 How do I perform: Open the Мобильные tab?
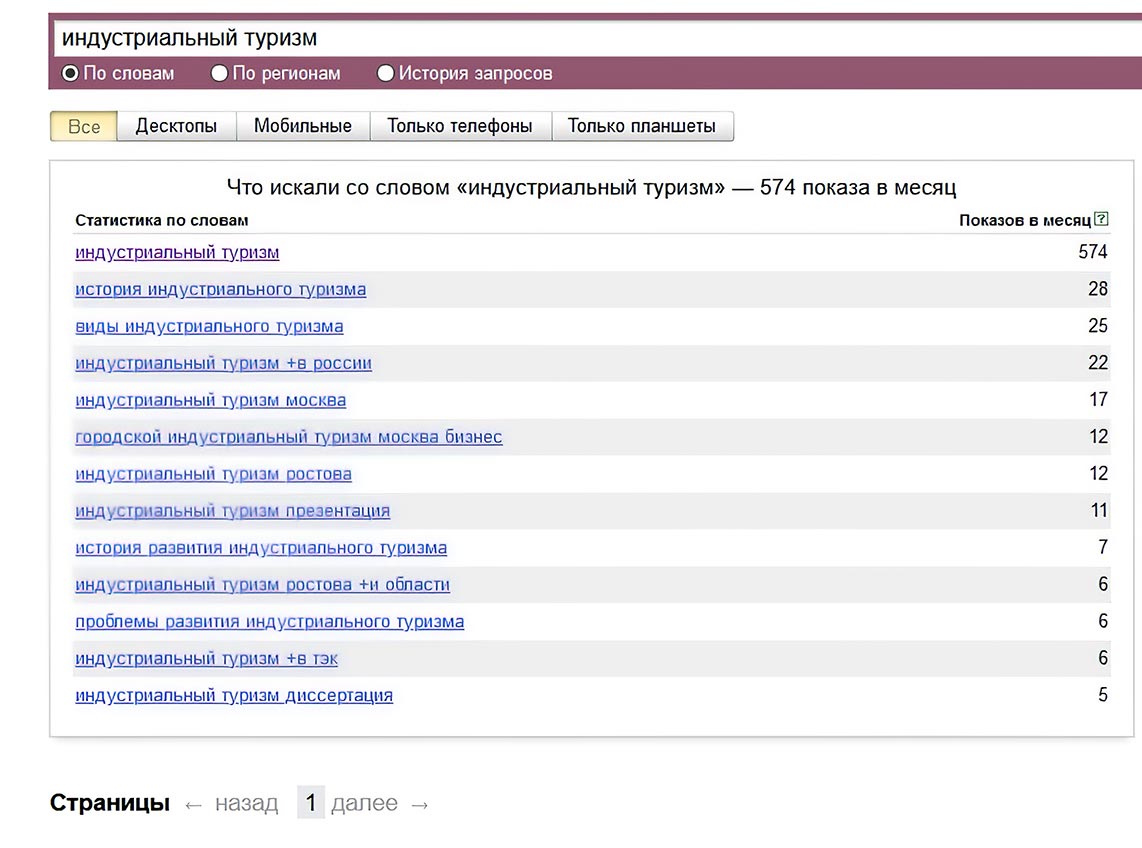[303, 127]
